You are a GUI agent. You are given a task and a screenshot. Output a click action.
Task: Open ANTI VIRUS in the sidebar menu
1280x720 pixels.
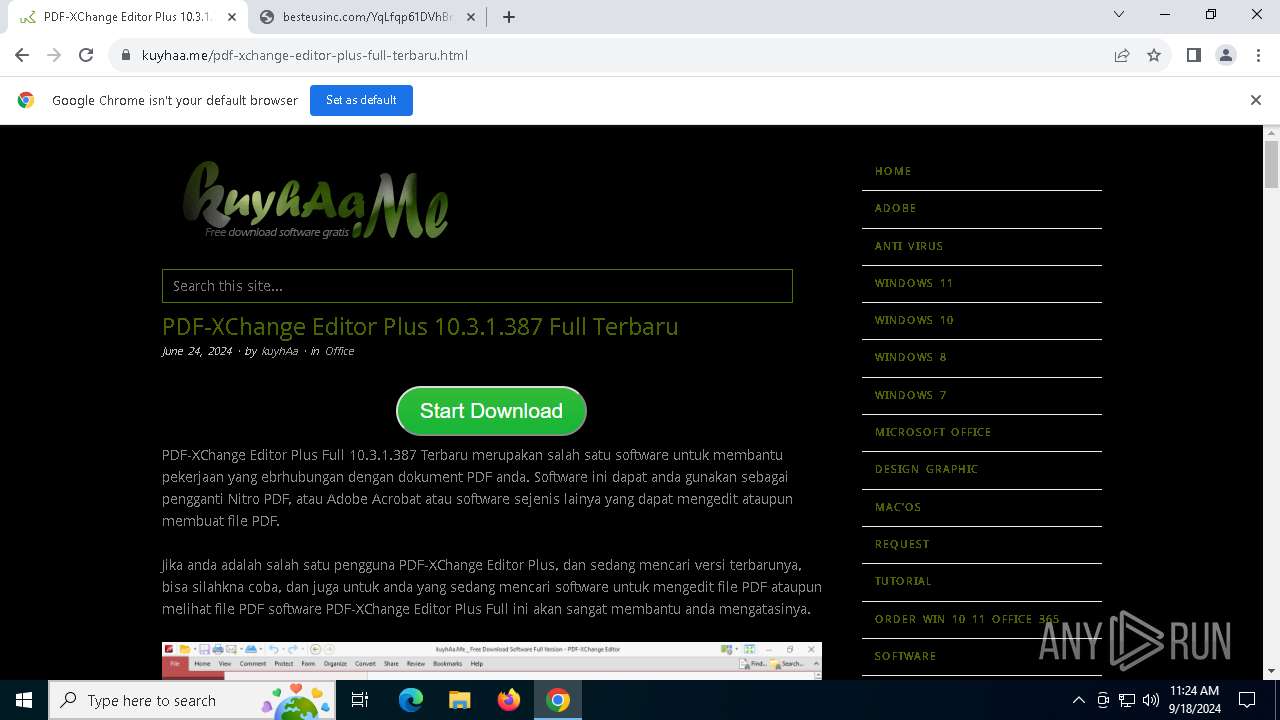pos(909,246)
